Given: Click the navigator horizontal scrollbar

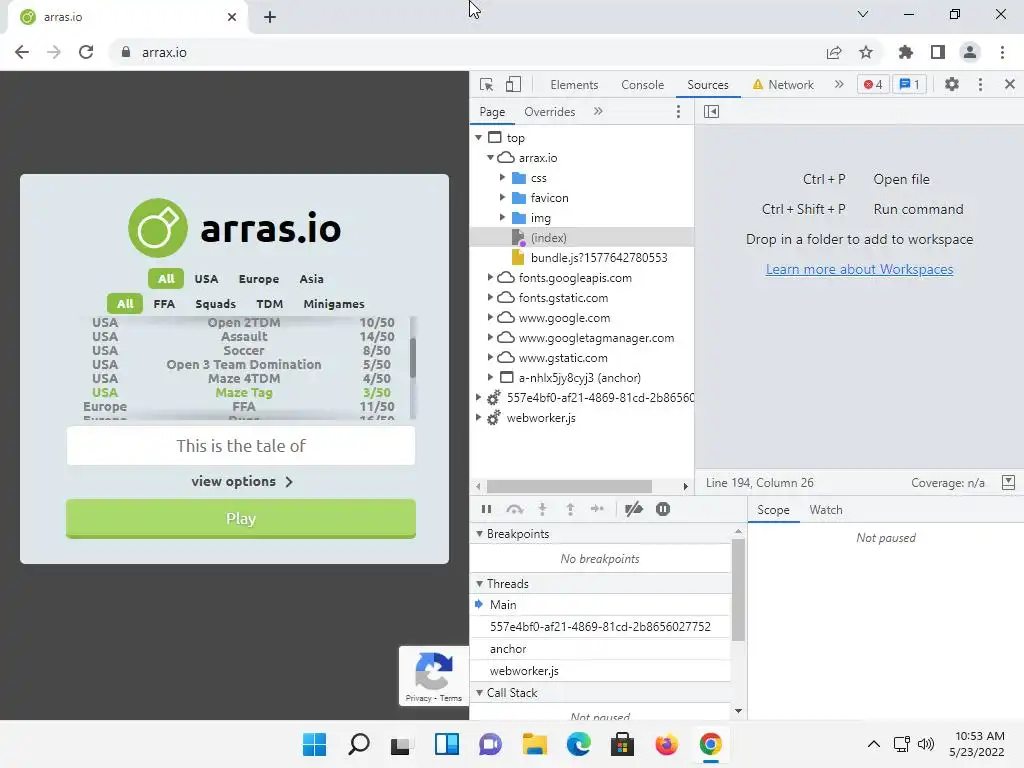Looking at the screenshot, I should [569, 487].
